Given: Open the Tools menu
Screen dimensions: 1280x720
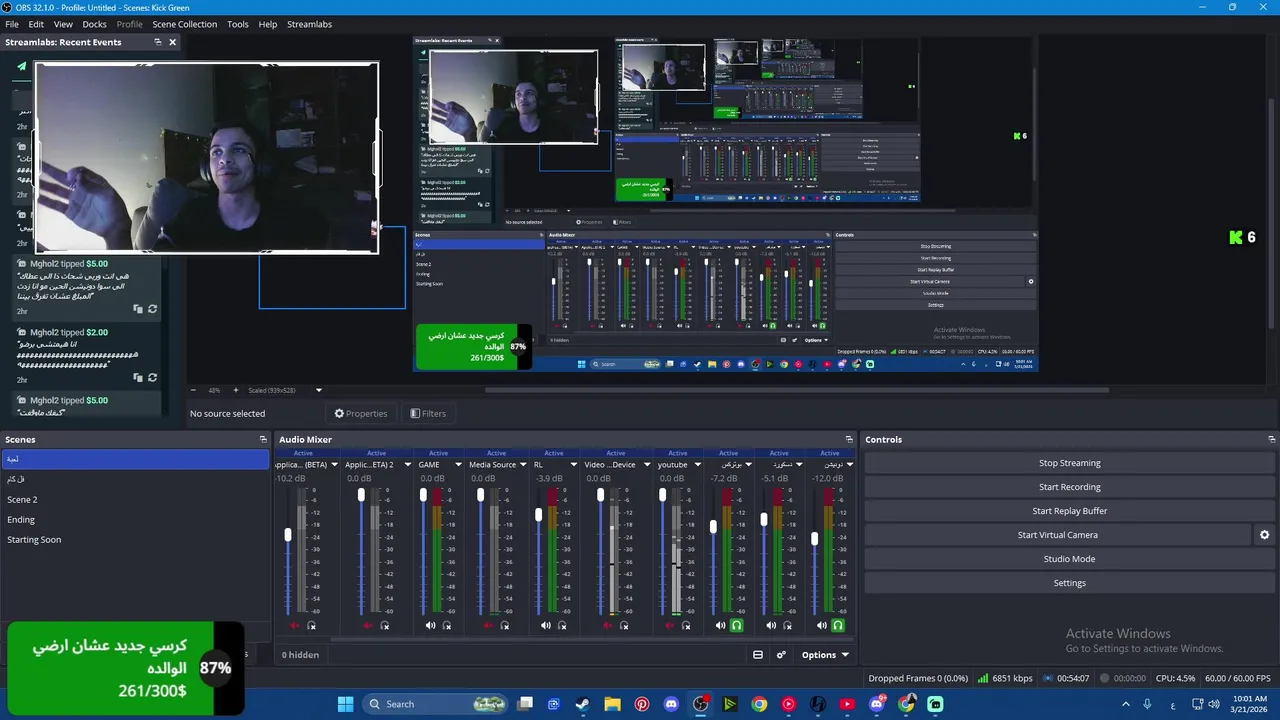Looking at the screenshot, I should click(x=238, y=24).
